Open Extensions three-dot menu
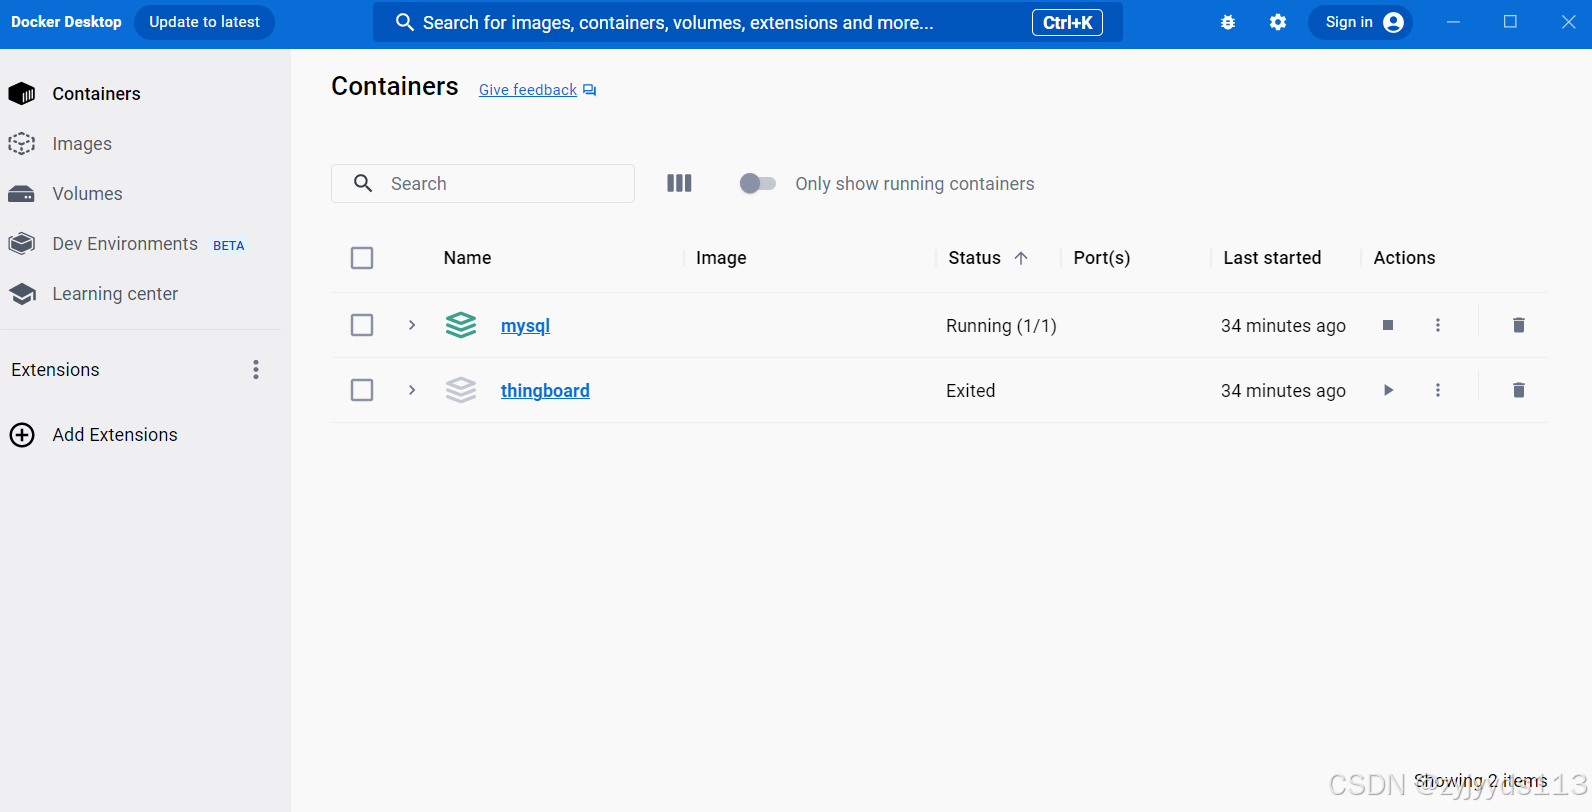The height and width of the screenshot is (812, 1592). (256, 370)
